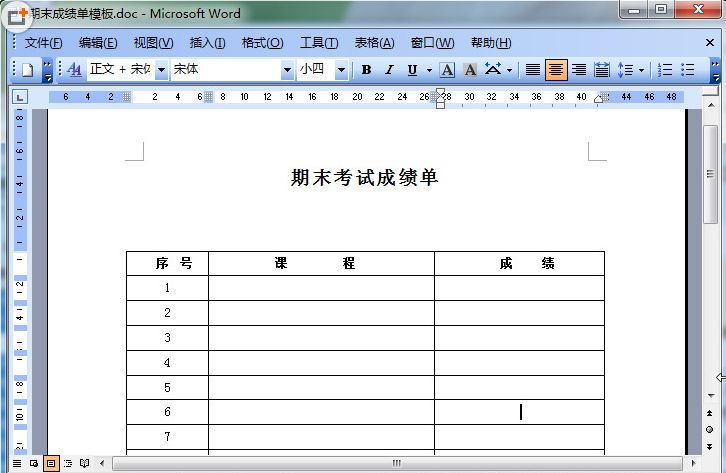This screenshot has width=726, height=473.
Task: Switch to Print Layout view
Action: point(51,463)
